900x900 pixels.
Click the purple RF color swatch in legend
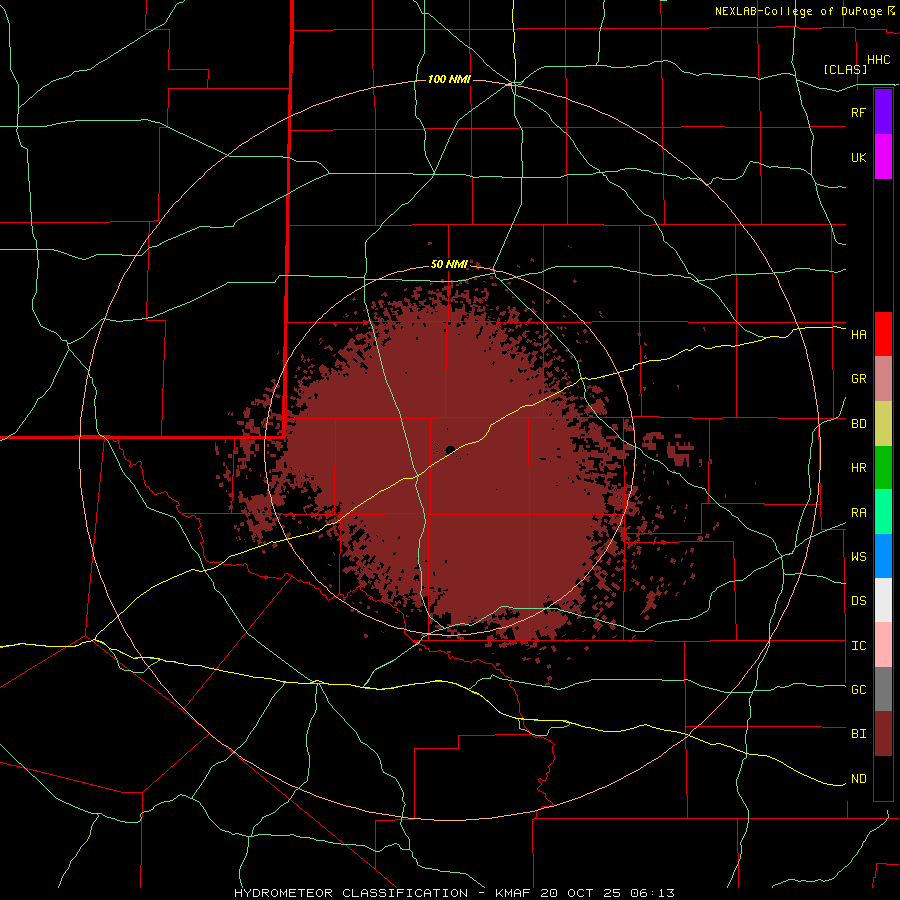tap(883, 111)
